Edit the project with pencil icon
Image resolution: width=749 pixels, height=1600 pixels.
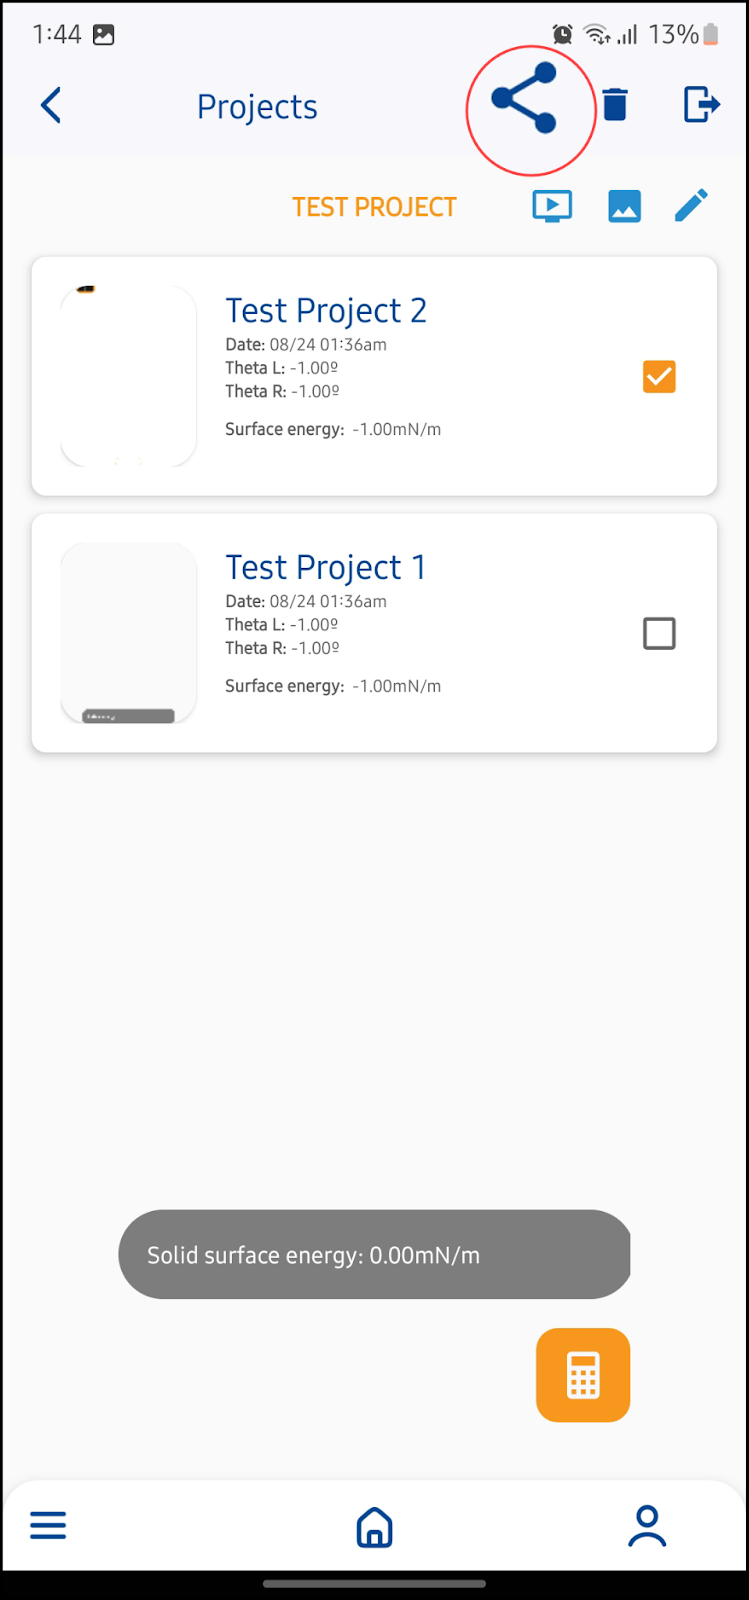coord(691,206)
